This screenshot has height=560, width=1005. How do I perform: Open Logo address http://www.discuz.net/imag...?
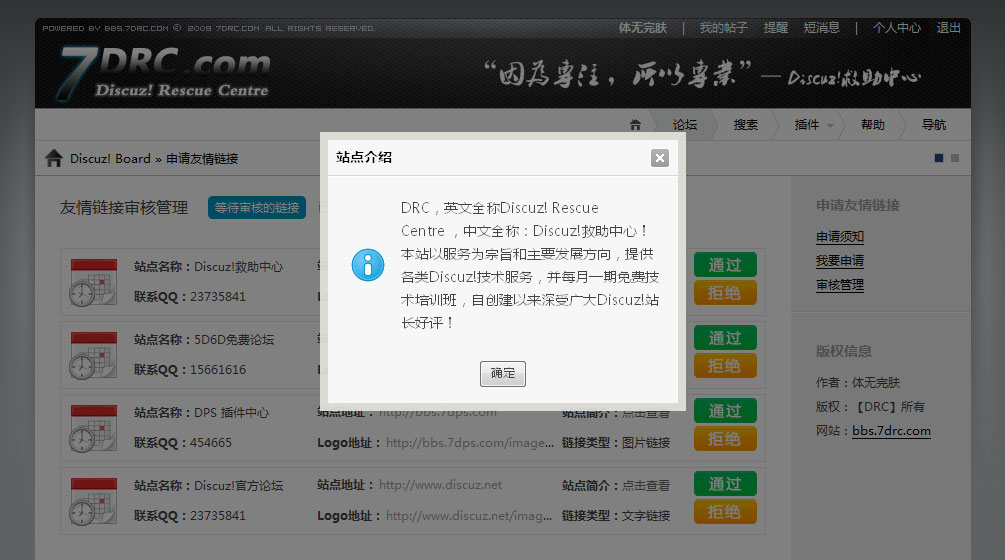click(469, 516)
